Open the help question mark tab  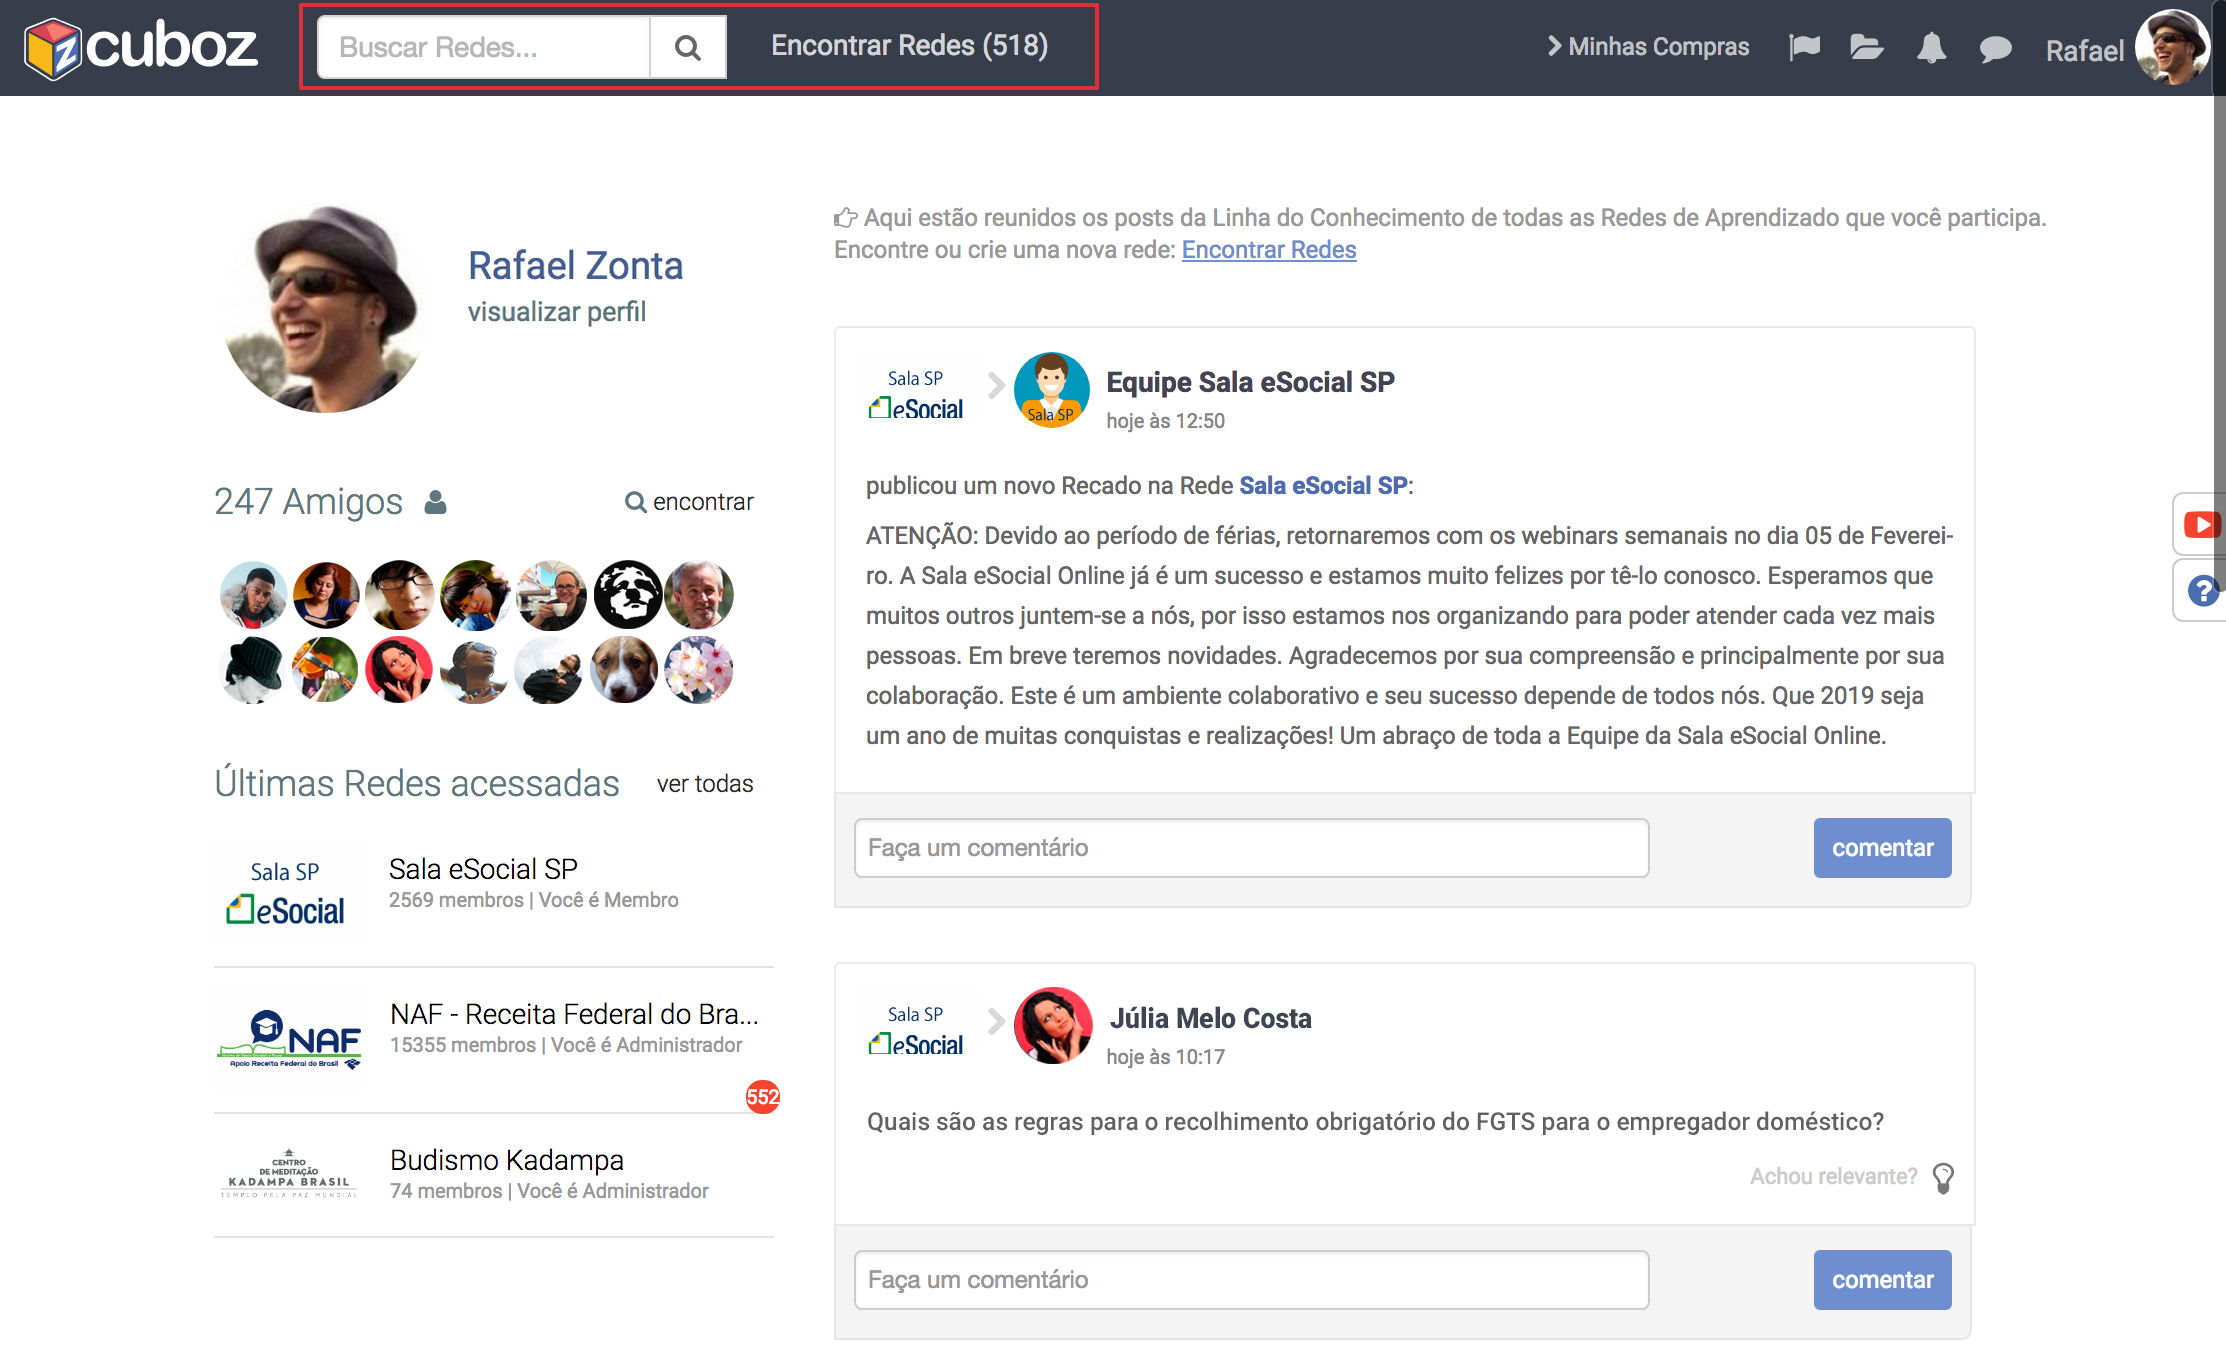(2202, 591)
